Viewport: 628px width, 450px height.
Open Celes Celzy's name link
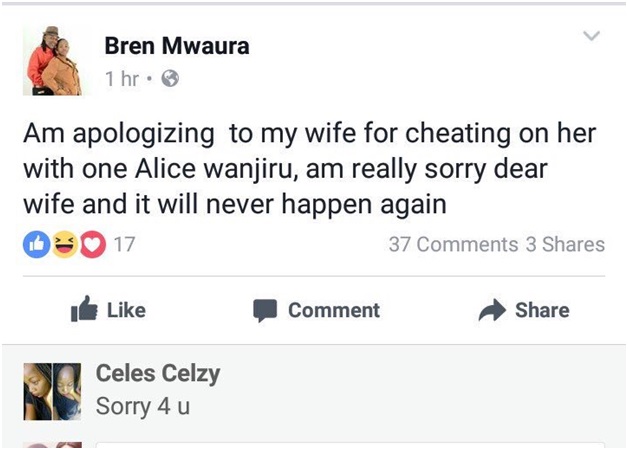(x=158, y=374)
